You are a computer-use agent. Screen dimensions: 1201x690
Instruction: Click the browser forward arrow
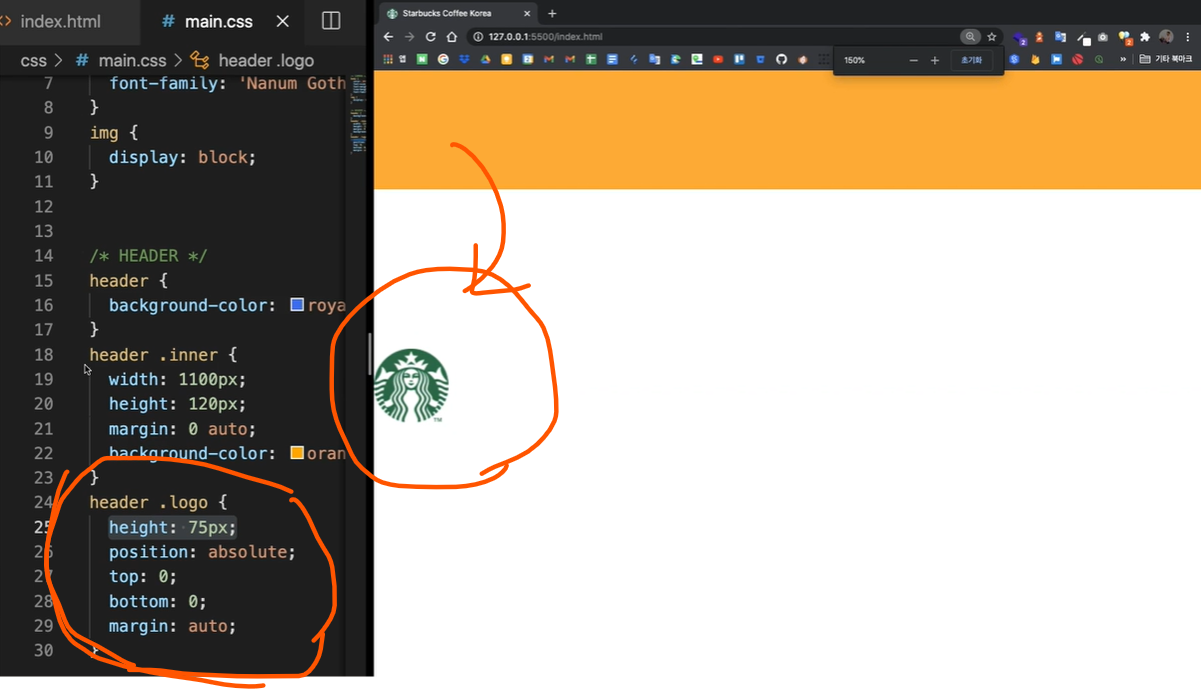click(x=409, y=37)
